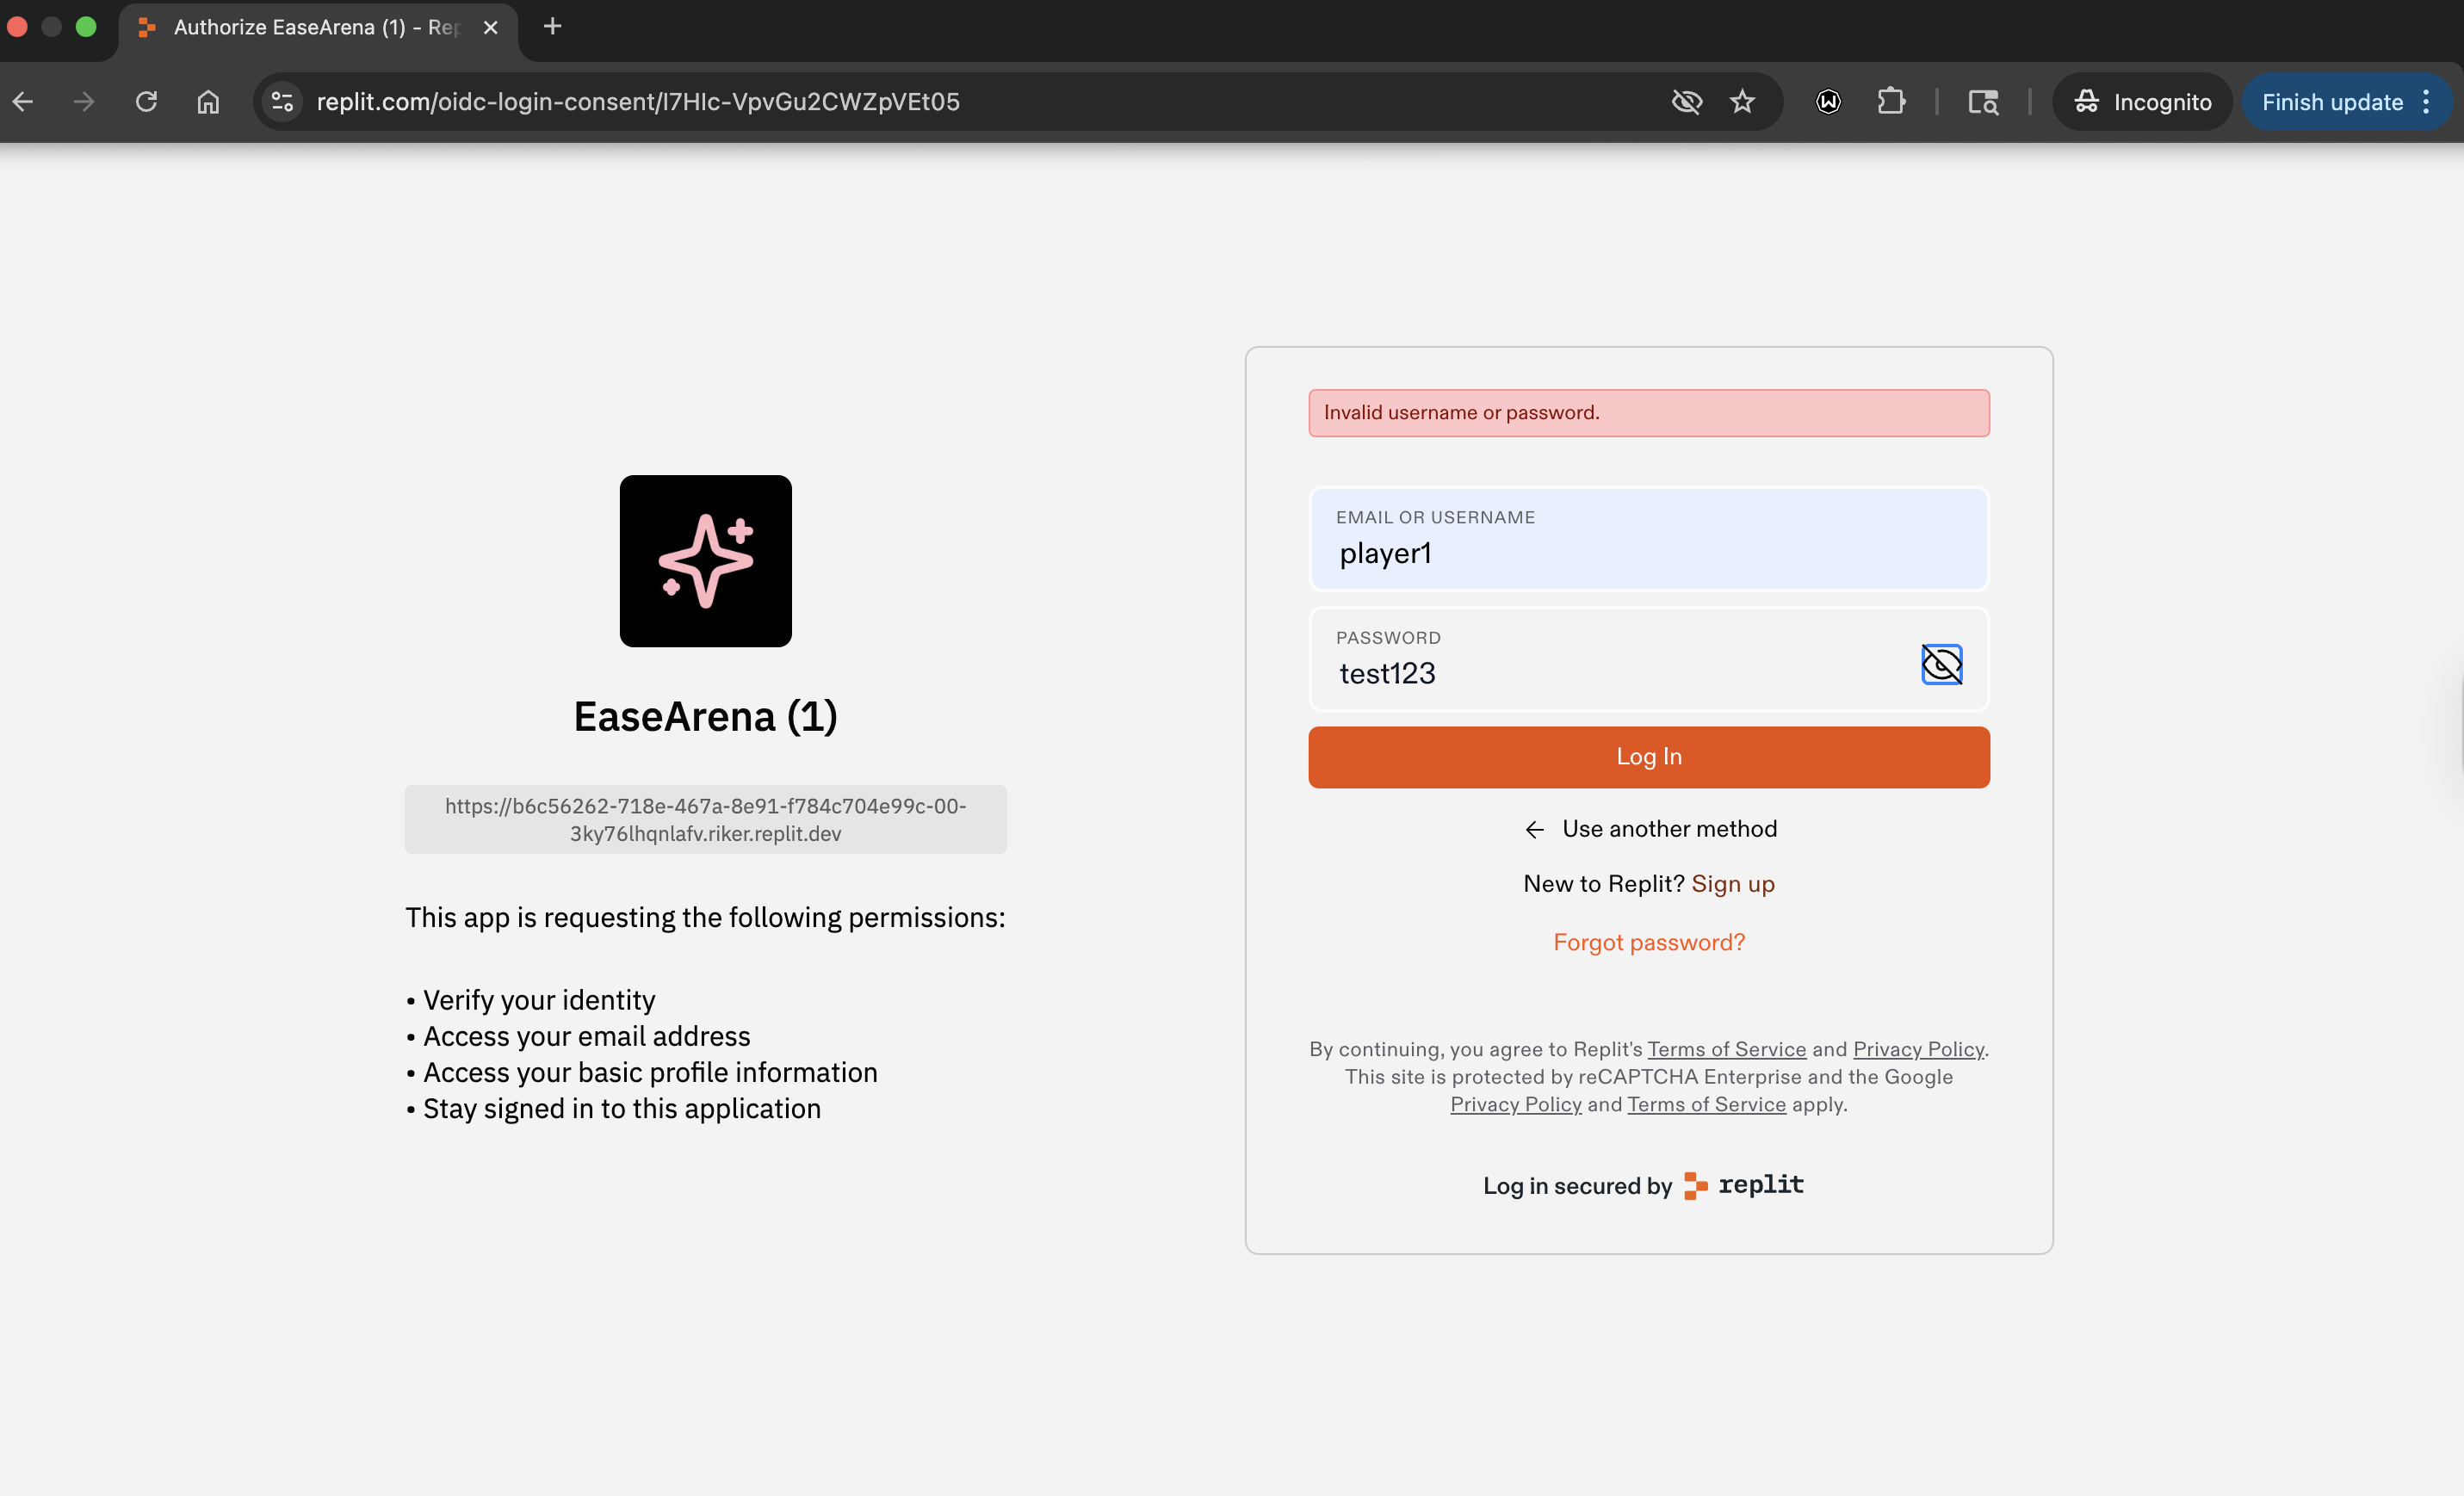Click the EaseArena app logo
This screenshot has width=2464, height=1496.
(705, 561)
